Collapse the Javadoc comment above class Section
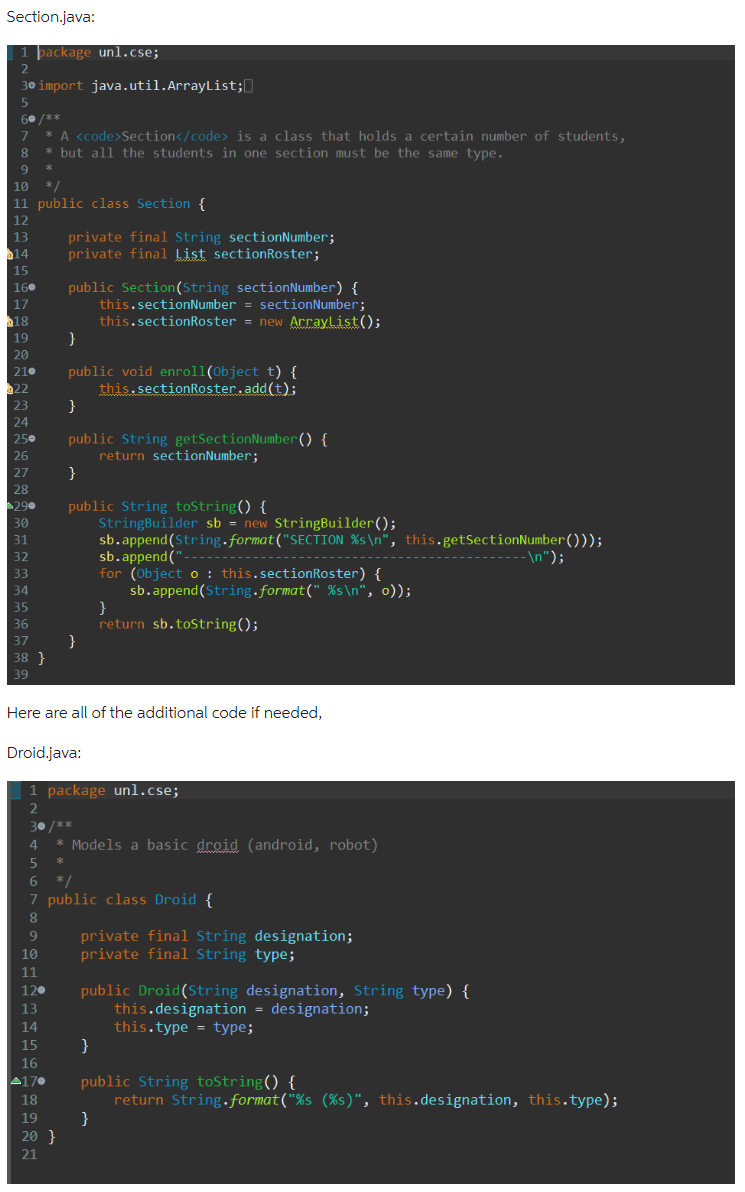Screen dimensions: 745x1192 [32, 119]
